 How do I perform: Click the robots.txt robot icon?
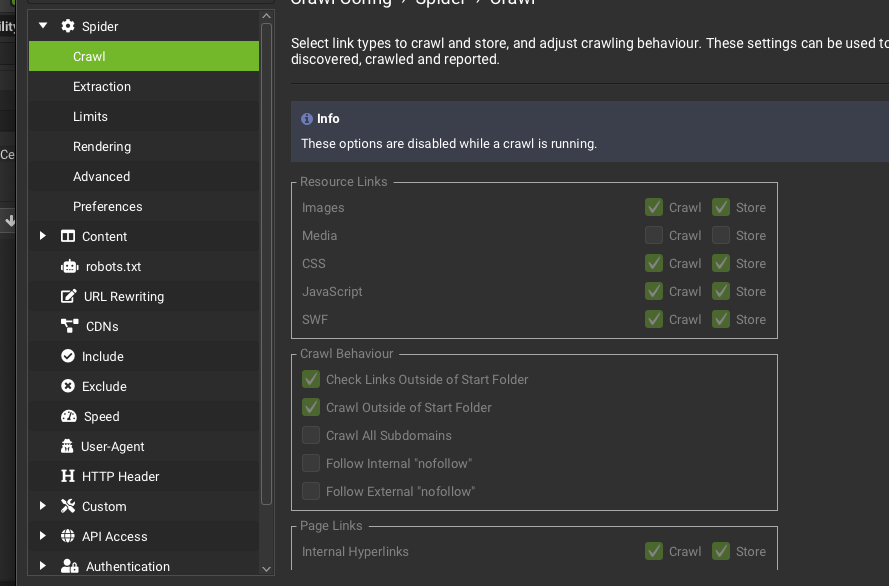(x=69, y=267)
